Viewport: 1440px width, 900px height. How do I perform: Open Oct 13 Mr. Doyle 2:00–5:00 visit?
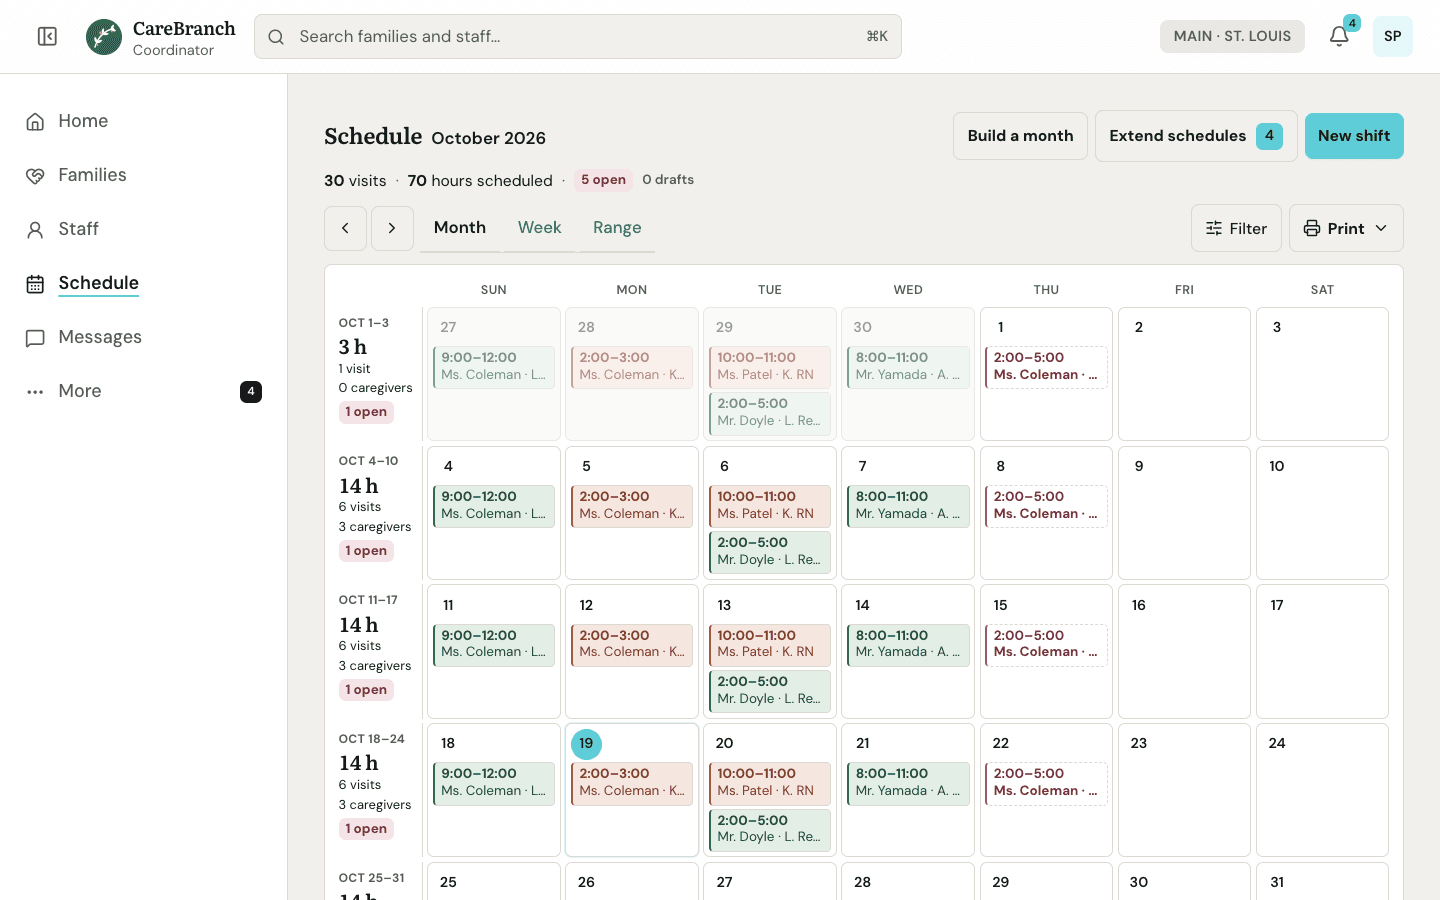click(x=770, y=691)
